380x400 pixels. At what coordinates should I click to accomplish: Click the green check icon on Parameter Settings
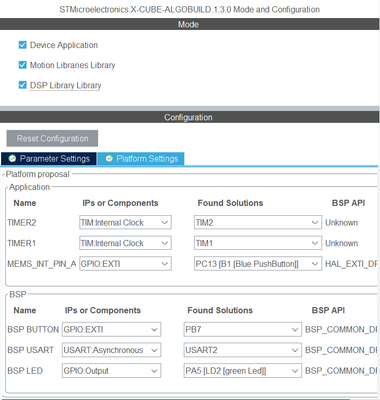tap(12, 159)
